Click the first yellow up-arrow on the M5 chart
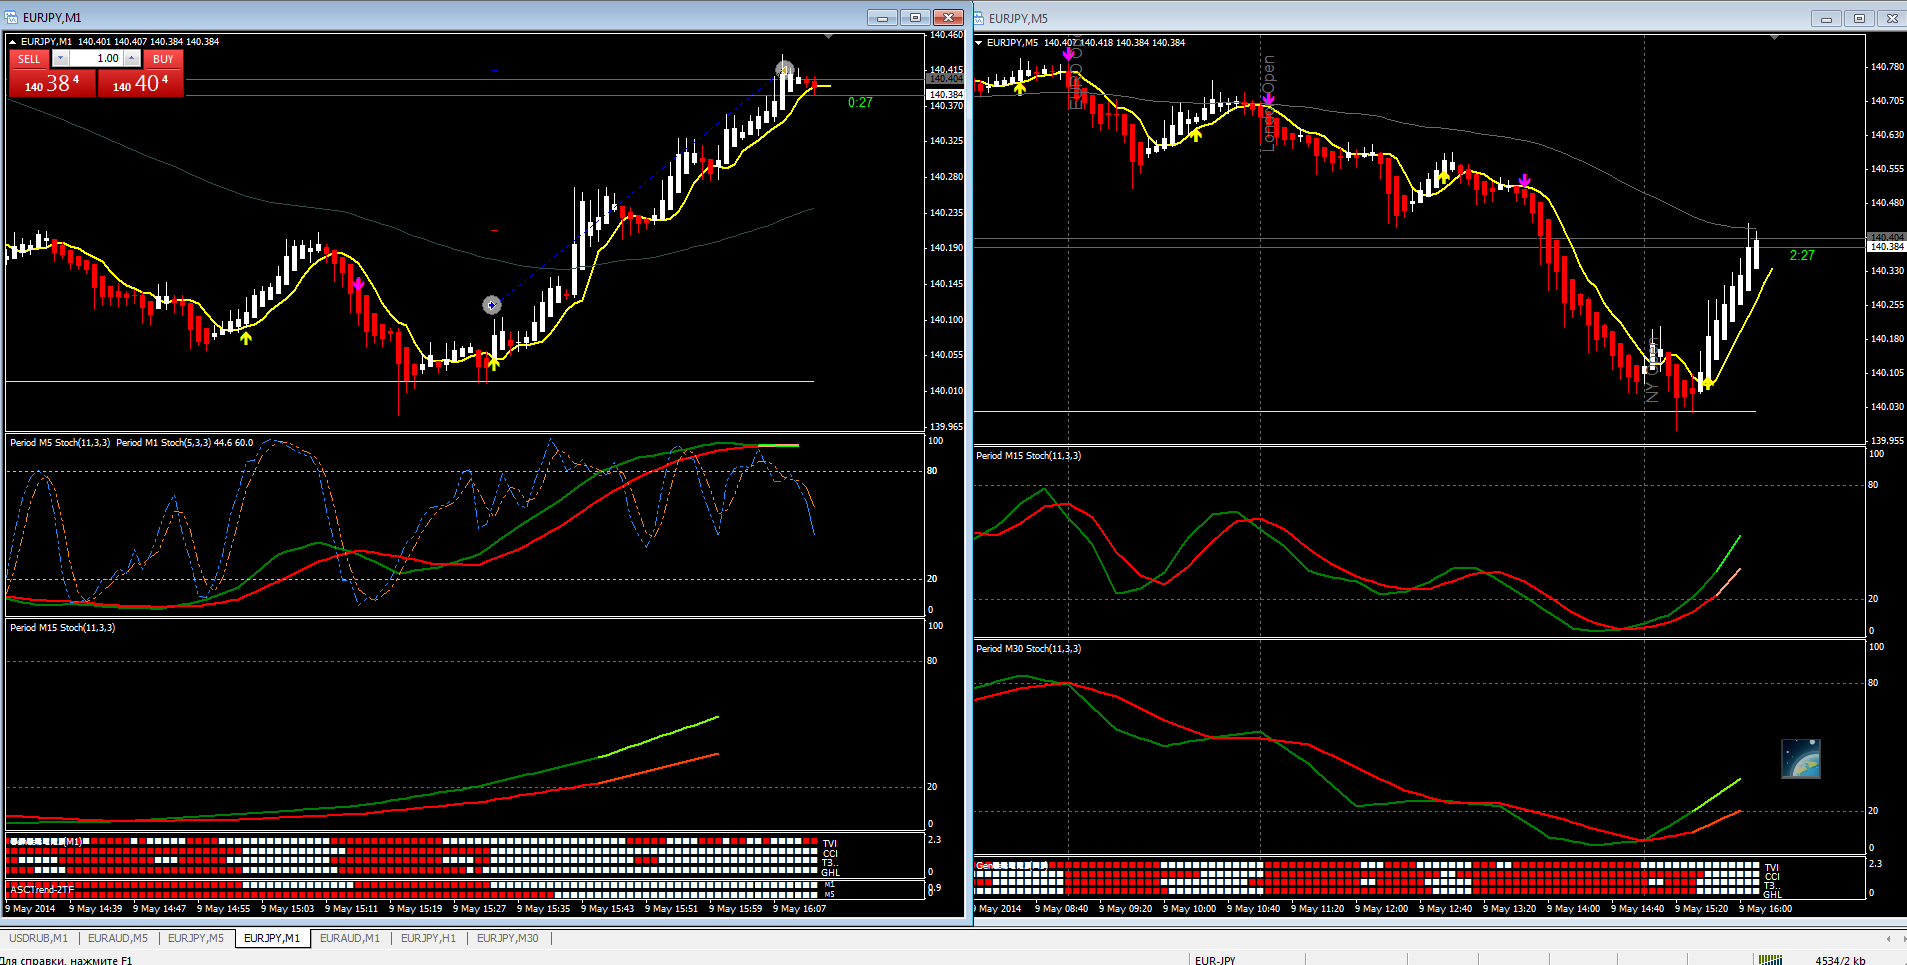The height and width of the screenshot is (965, 1907). click(x=1020, y=88)
